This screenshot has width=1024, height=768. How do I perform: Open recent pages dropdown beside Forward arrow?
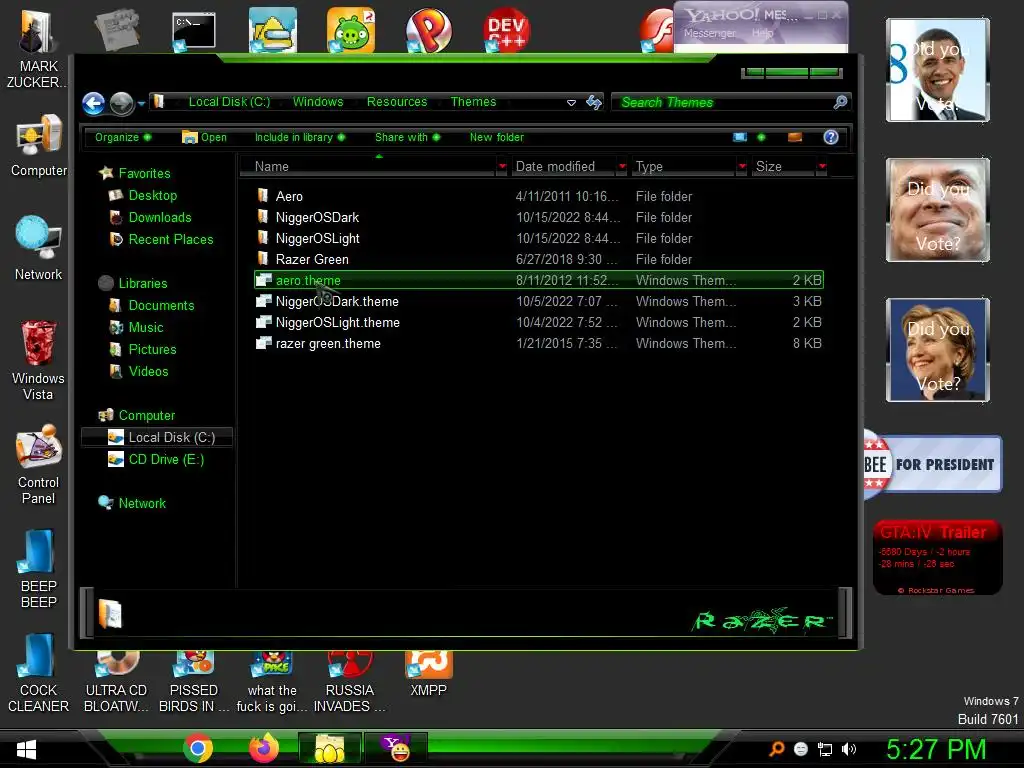(x=141, y=103)
